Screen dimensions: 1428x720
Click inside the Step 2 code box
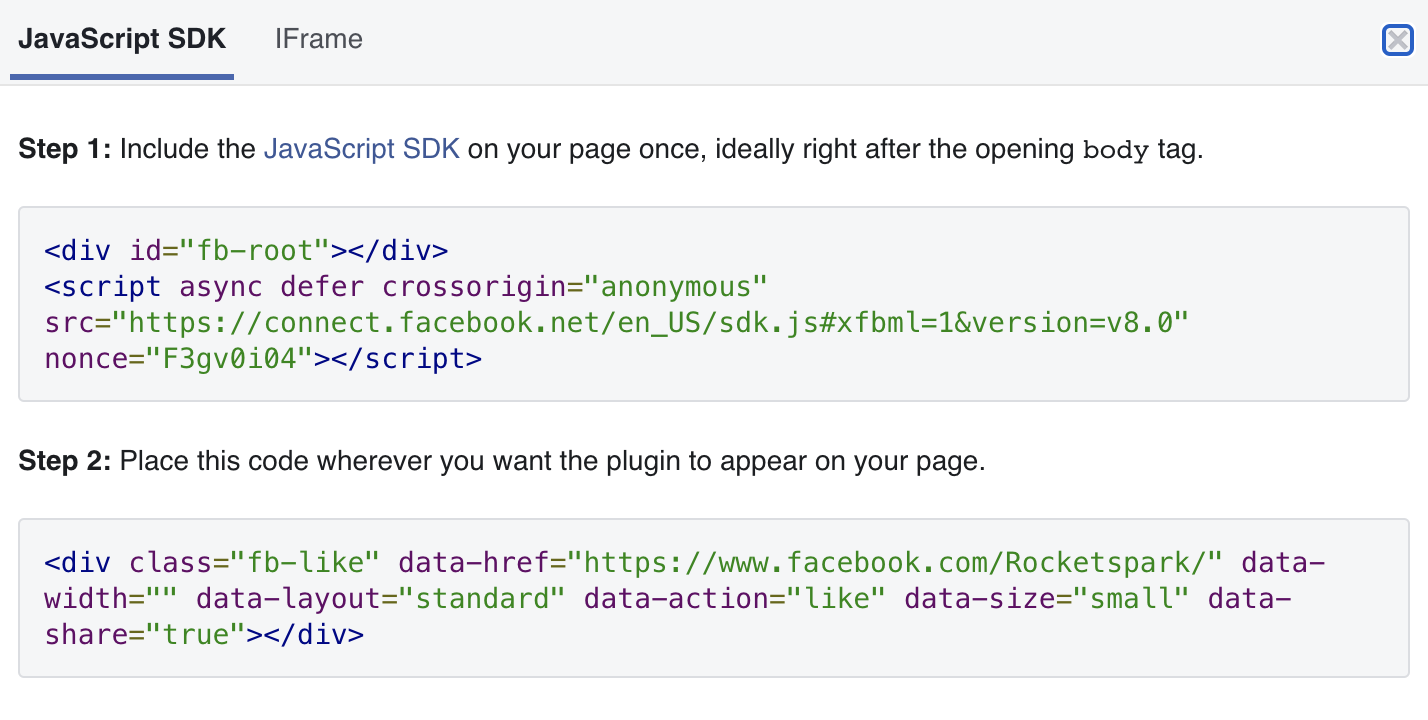pyautogui.click(x=714, y=598)
